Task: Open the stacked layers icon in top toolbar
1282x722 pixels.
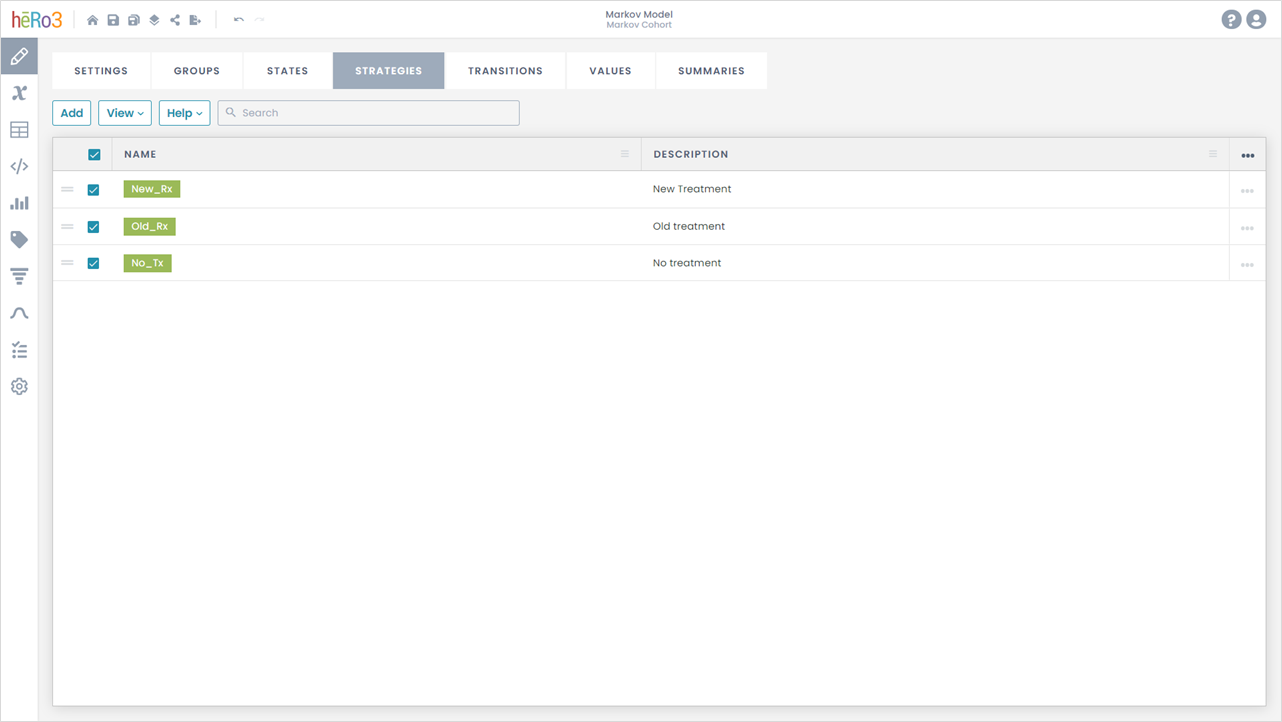Action: point(154,20)
